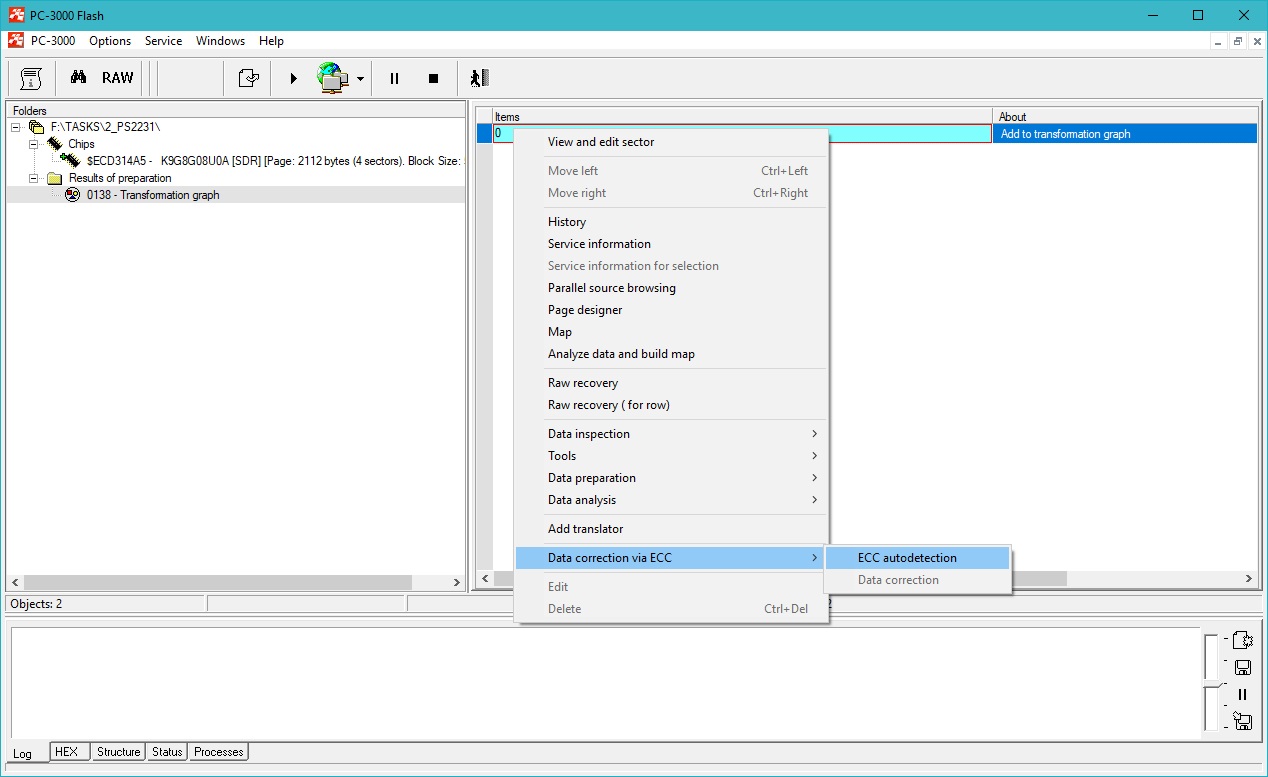Click the Results of preparation folder icon
Screen dimensions: 1268x777
(x=55, y=178)
